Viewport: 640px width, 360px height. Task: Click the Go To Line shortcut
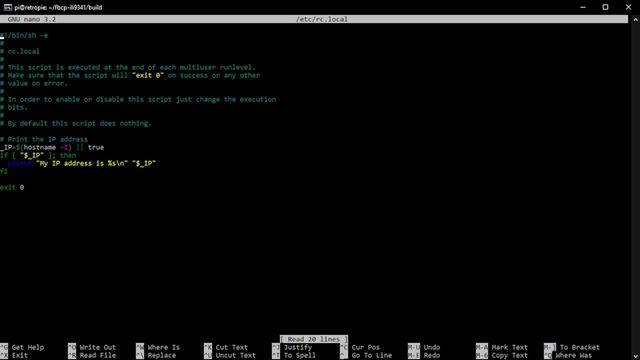click(366, 356)
